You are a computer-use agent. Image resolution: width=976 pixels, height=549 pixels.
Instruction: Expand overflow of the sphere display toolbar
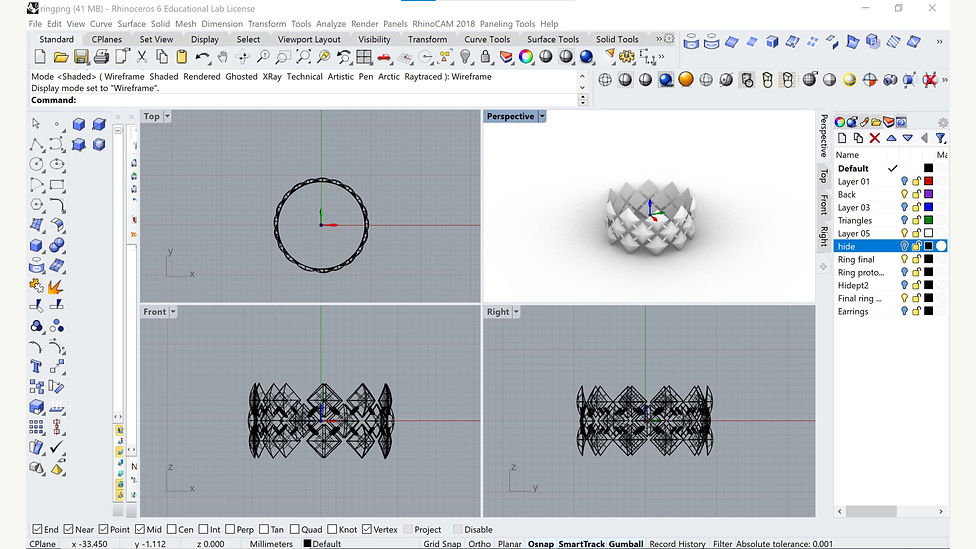[945, 80]
